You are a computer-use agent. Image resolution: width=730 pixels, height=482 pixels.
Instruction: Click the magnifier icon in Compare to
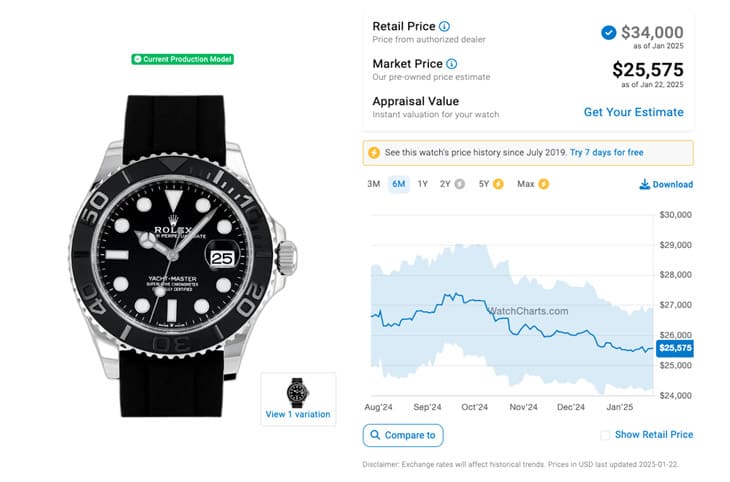pos(375,435)
